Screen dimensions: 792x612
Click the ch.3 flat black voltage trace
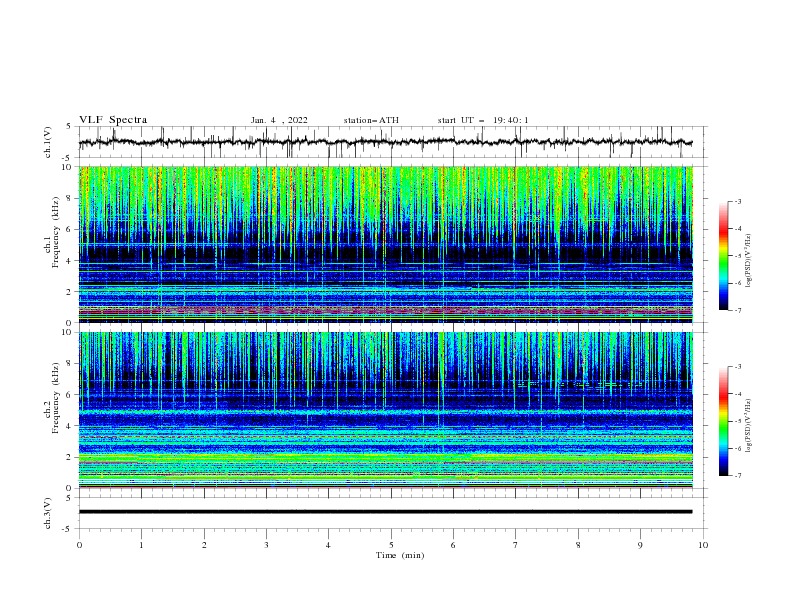pos(385,512)
